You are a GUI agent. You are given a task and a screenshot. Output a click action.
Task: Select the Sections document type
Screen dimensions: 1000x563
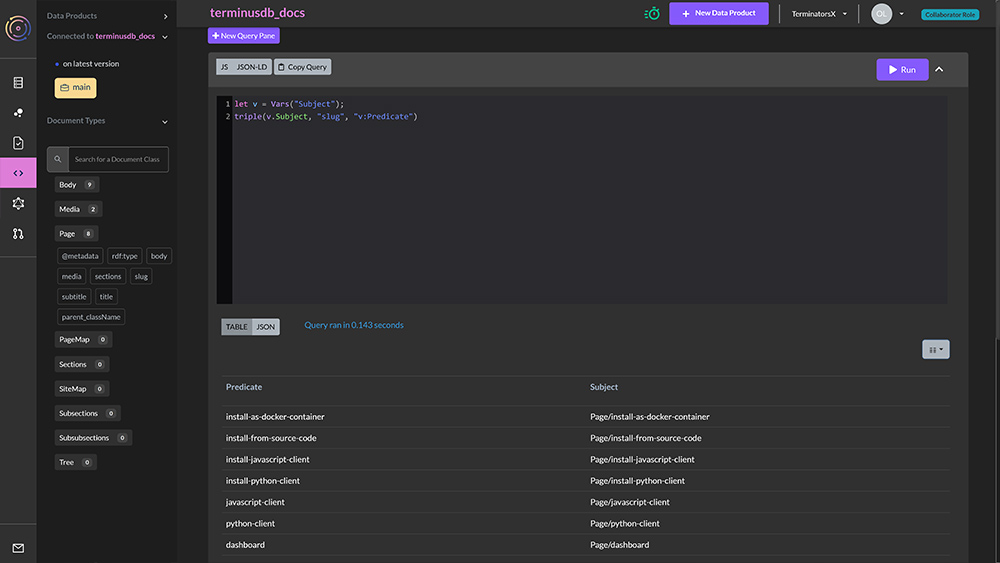(82, 364)
